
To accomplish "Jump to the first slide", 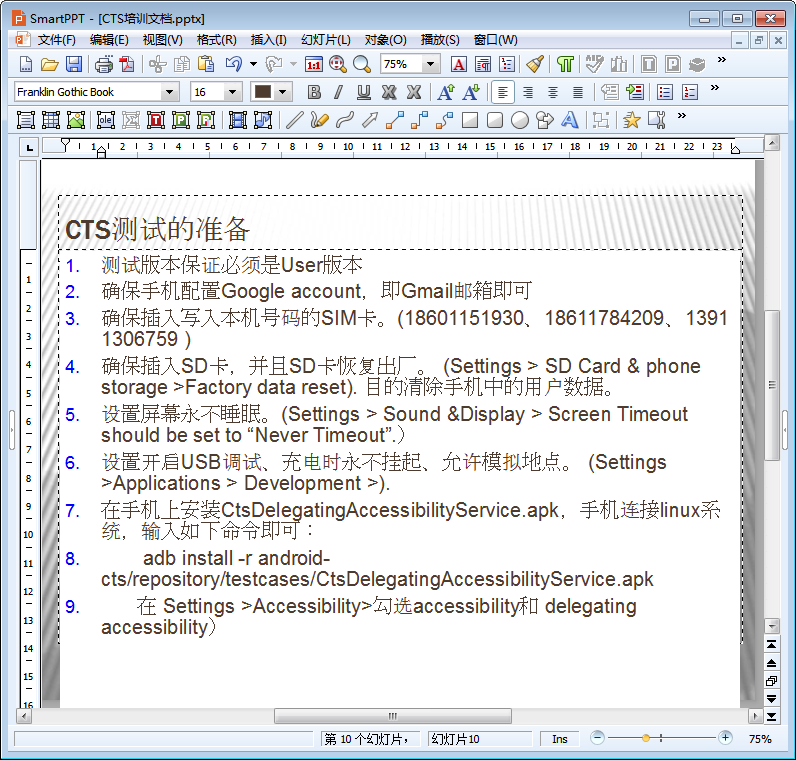I will pyautogui.click(x=772, y=645).
